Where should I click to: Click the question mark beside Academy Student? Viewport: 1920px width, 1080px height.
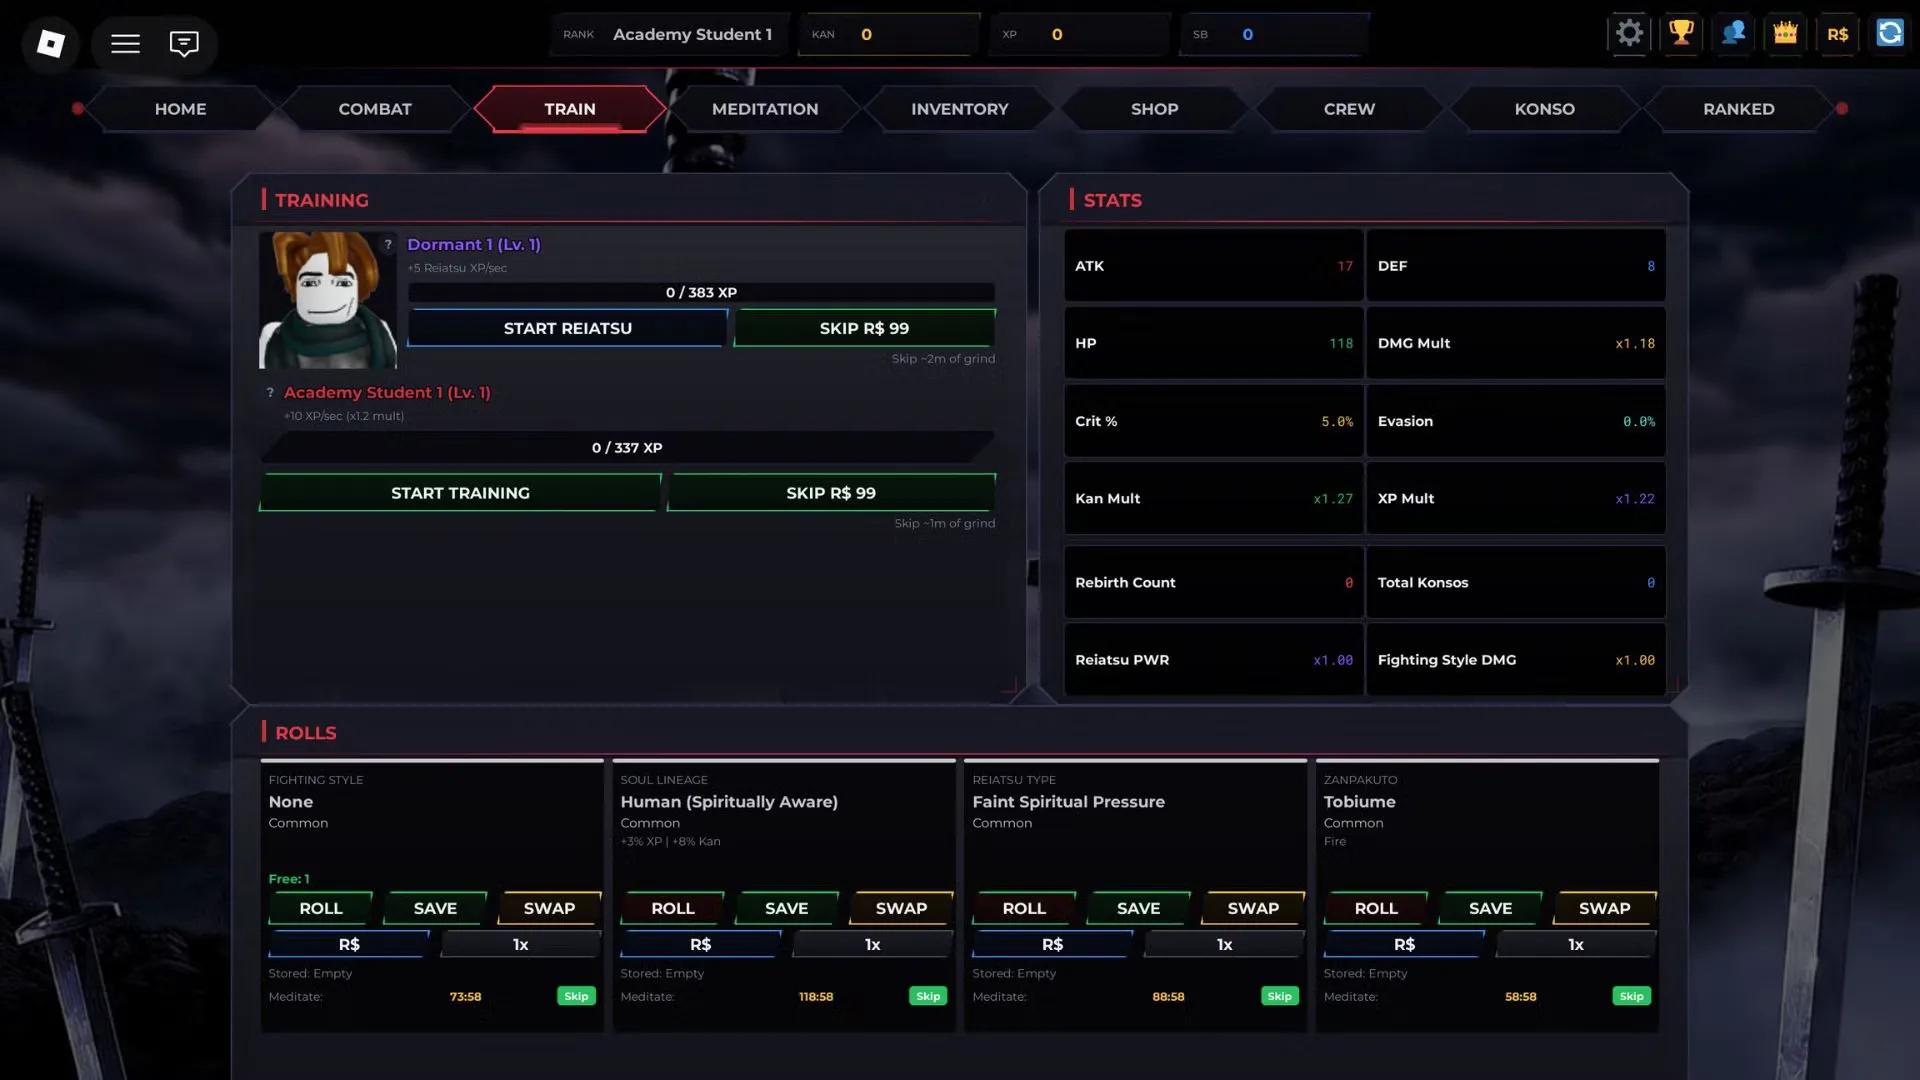coord(270,392)
